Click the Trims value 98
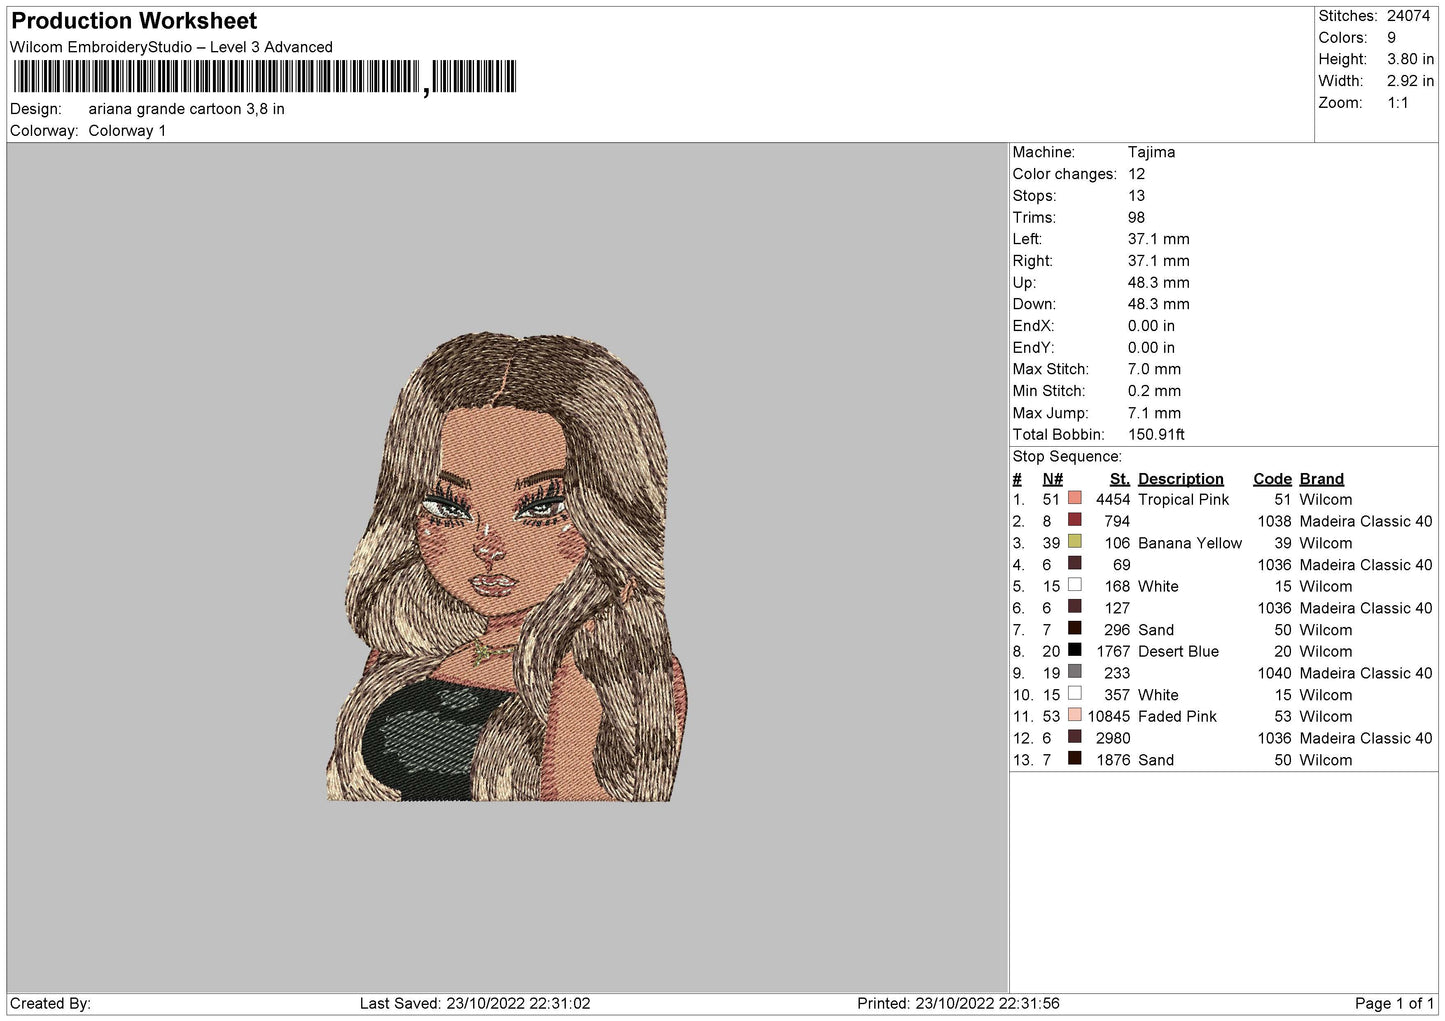 [x=1136, y=218]
